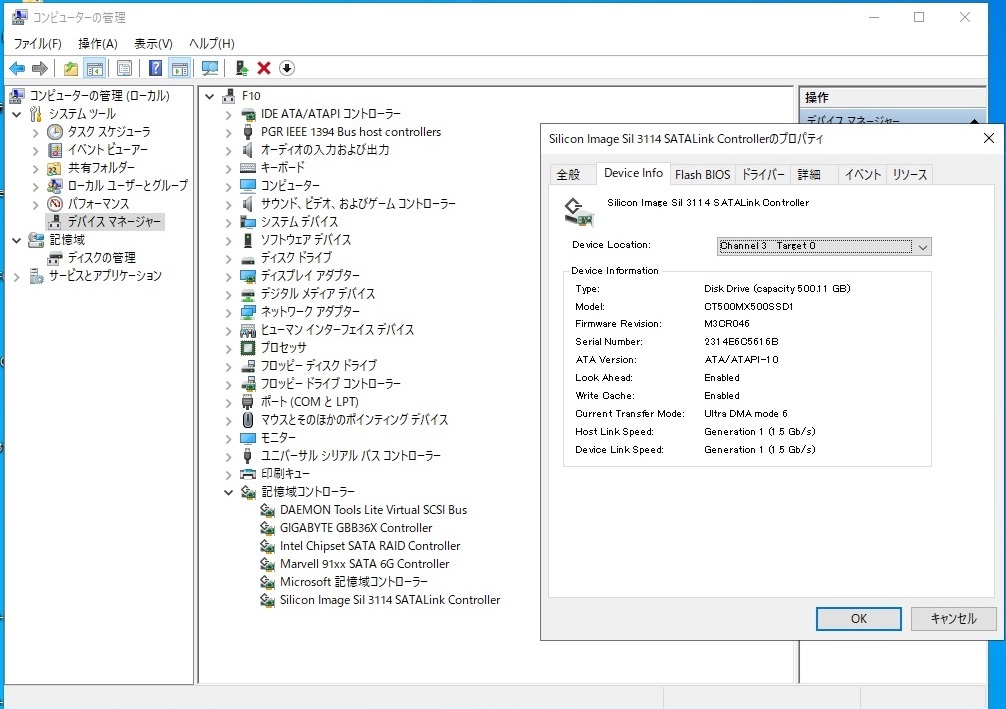1006x709 pixels.
Task: Click the プロセッサ processor device icon
Action: (x=248, y=348)
